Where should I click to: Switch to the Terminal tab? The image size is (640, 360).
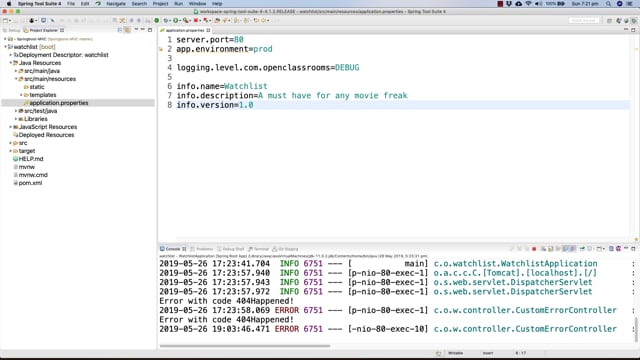(x=258, y=249)
